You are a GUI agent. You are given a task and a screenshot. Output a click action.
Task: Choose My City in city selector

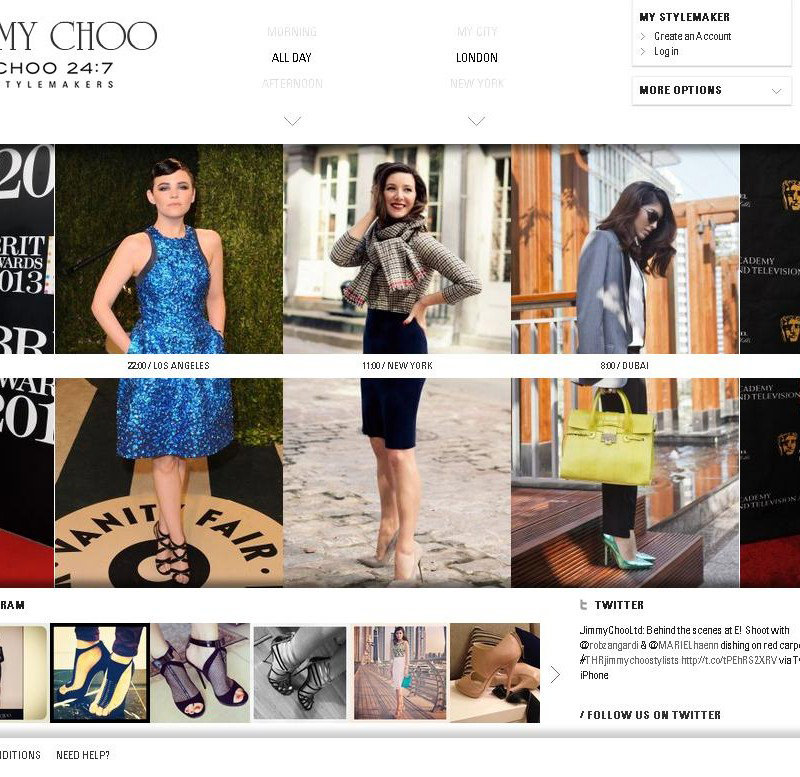(x=477, y=32)
